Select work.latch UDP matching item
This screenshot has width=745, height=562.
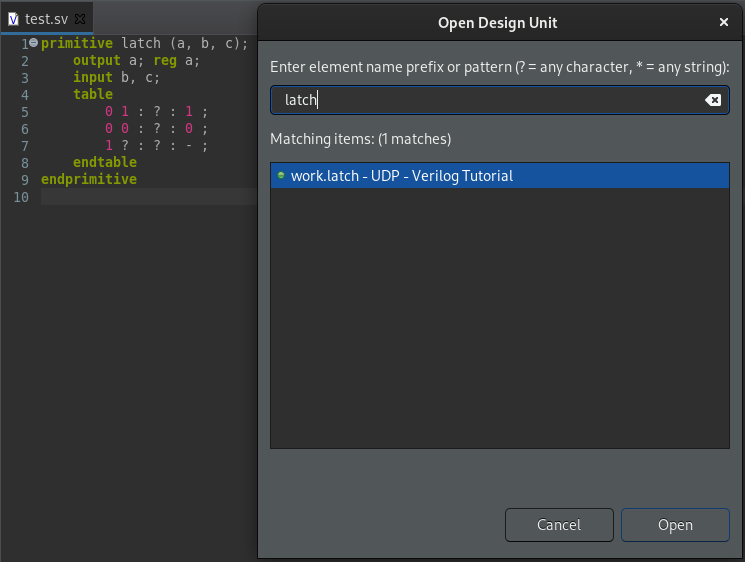(x=500, y=176)
